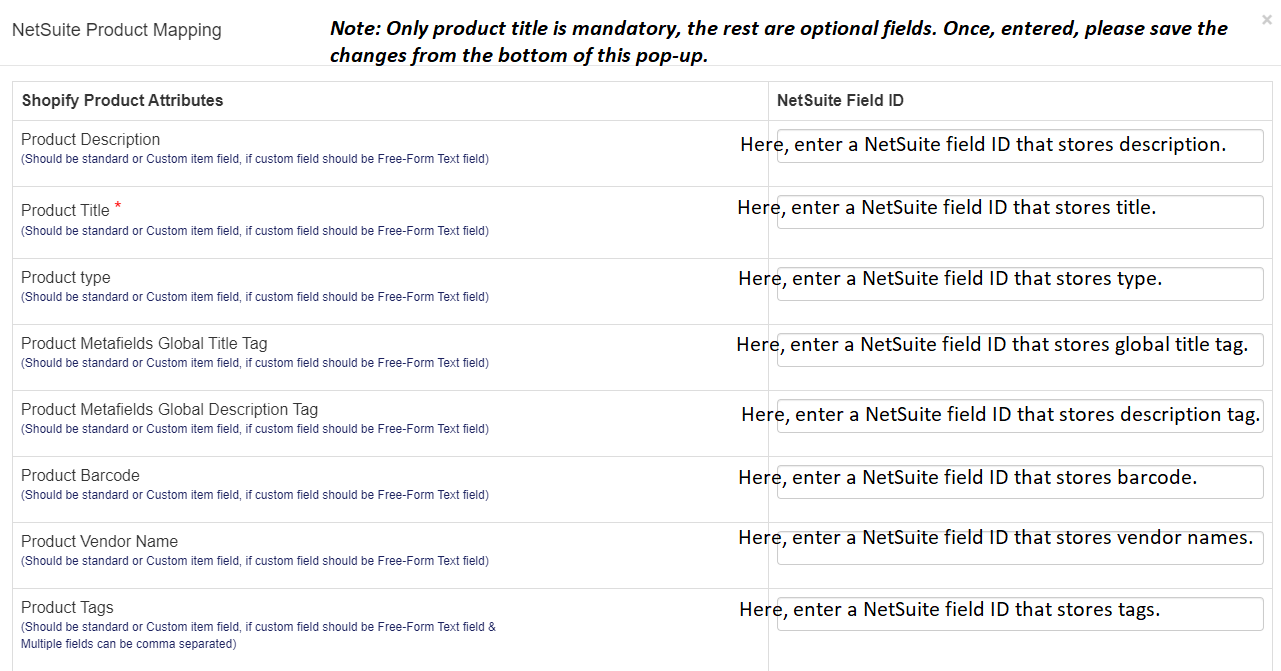Click the Product Description attribute label
1281x671 pixels.
tap(90, 140)
